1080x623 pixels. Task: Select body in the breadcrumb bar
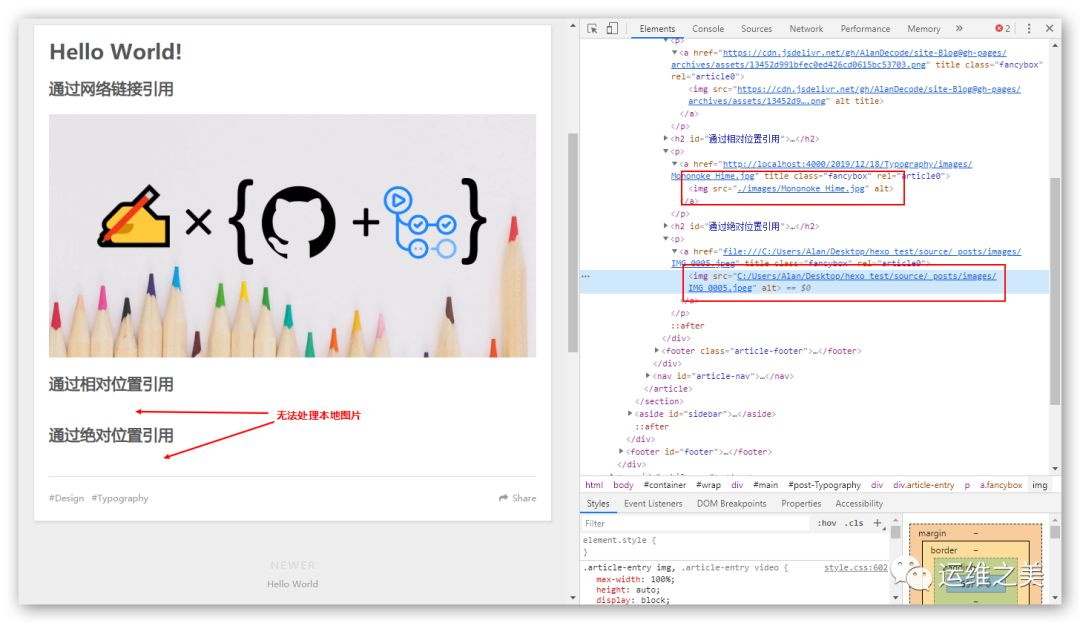click(x=623, y=485)
